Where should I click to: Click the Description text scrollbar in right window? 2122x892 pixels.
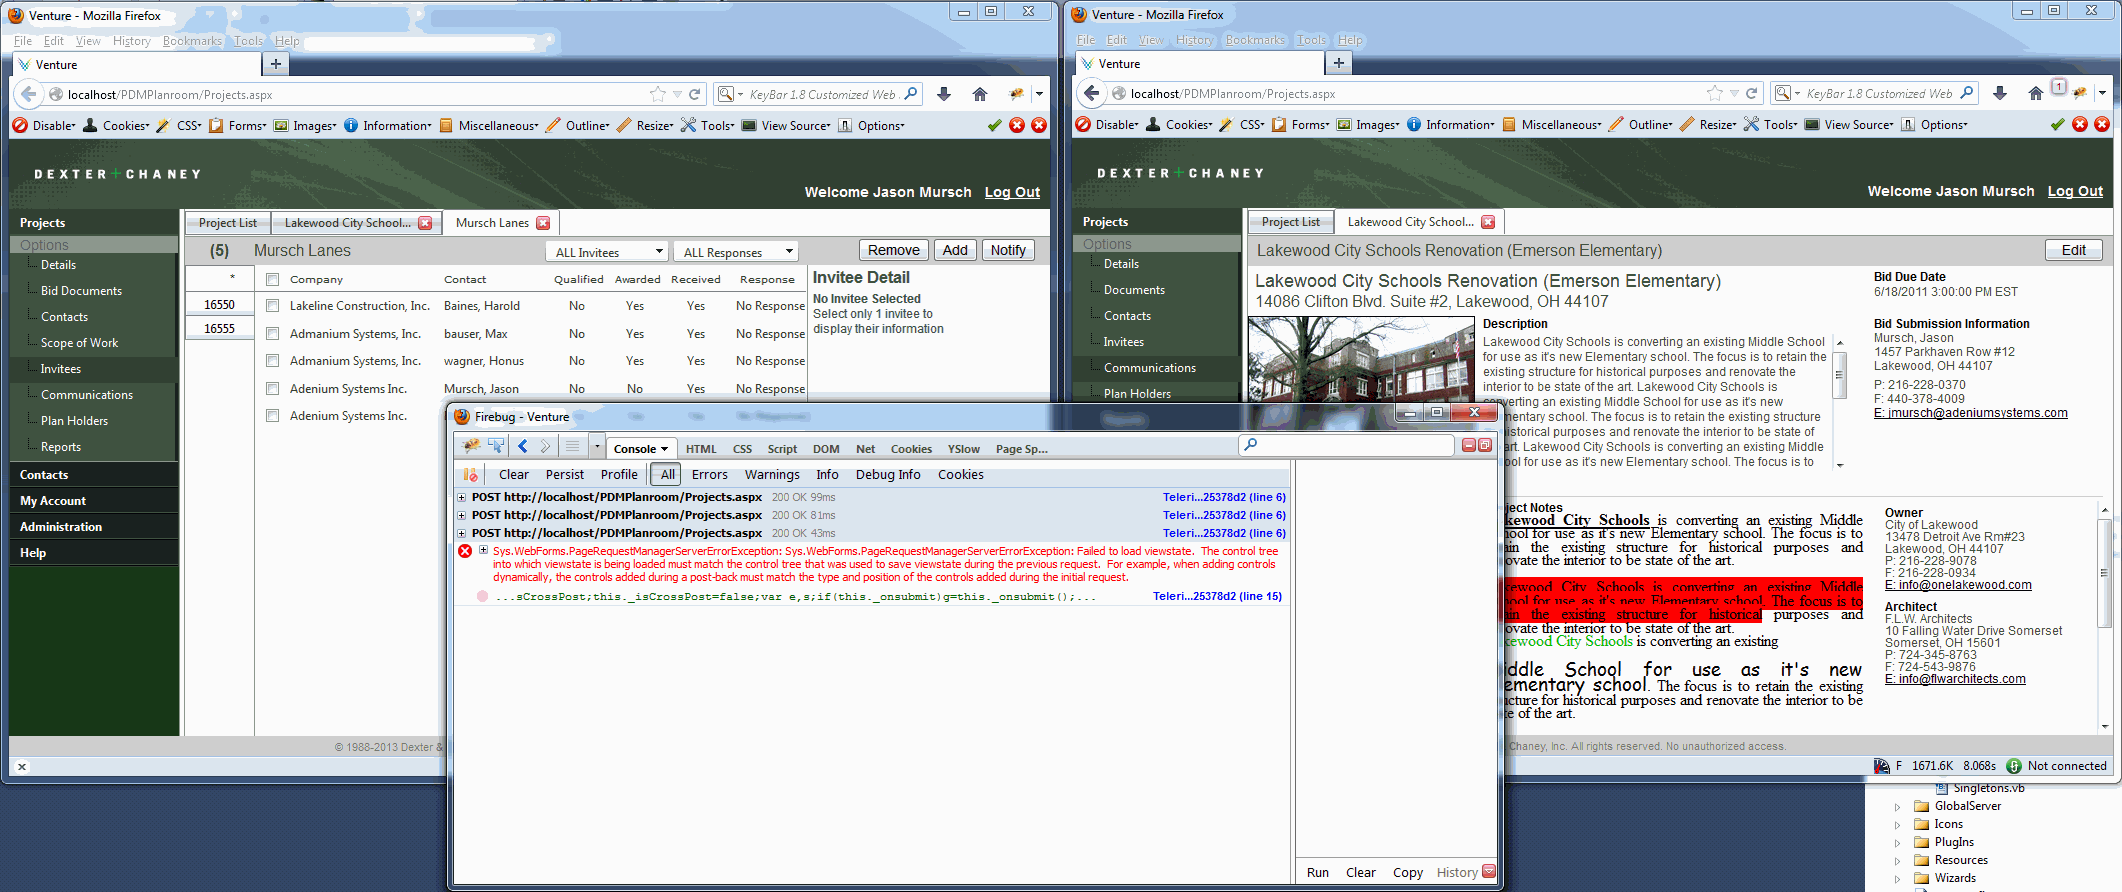(1839, 404)
